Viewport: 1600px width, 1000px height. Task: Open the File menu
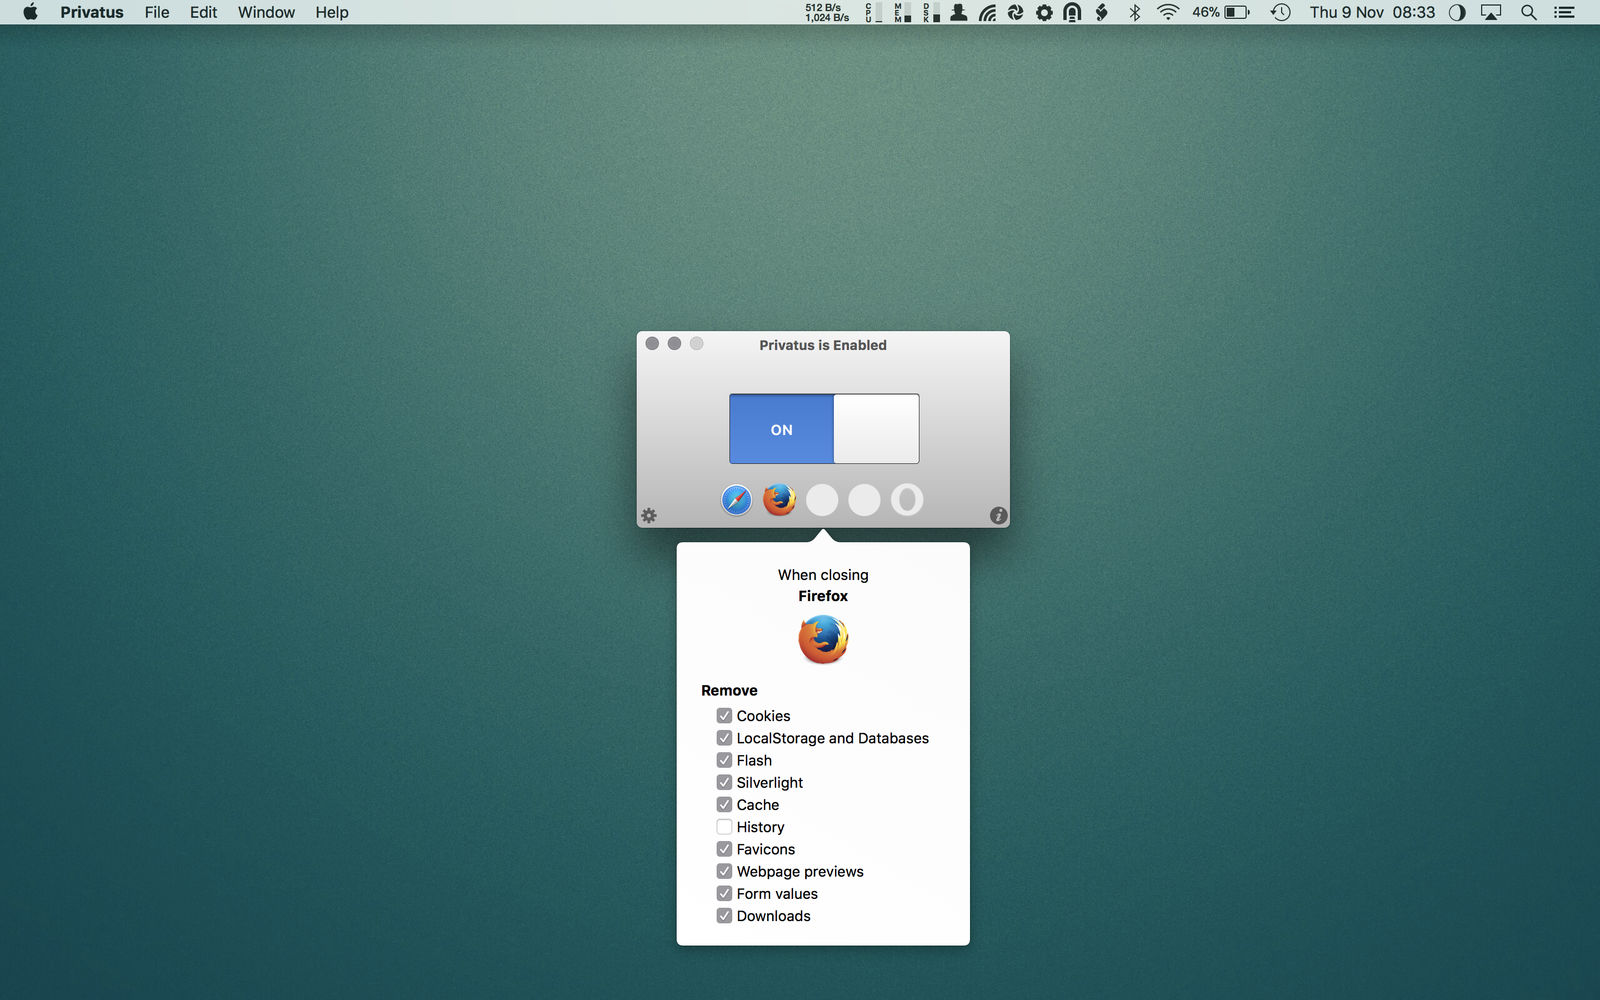pos(157,12)
